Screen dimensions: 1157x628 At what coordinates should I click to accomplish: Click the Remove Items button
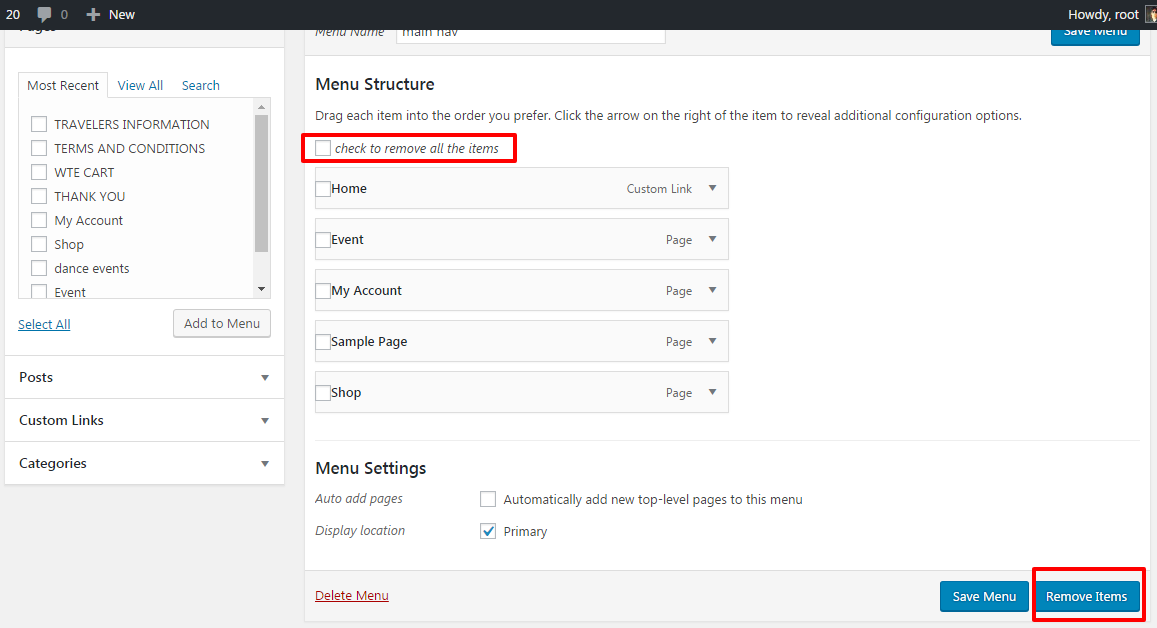tap(1086, 596)
